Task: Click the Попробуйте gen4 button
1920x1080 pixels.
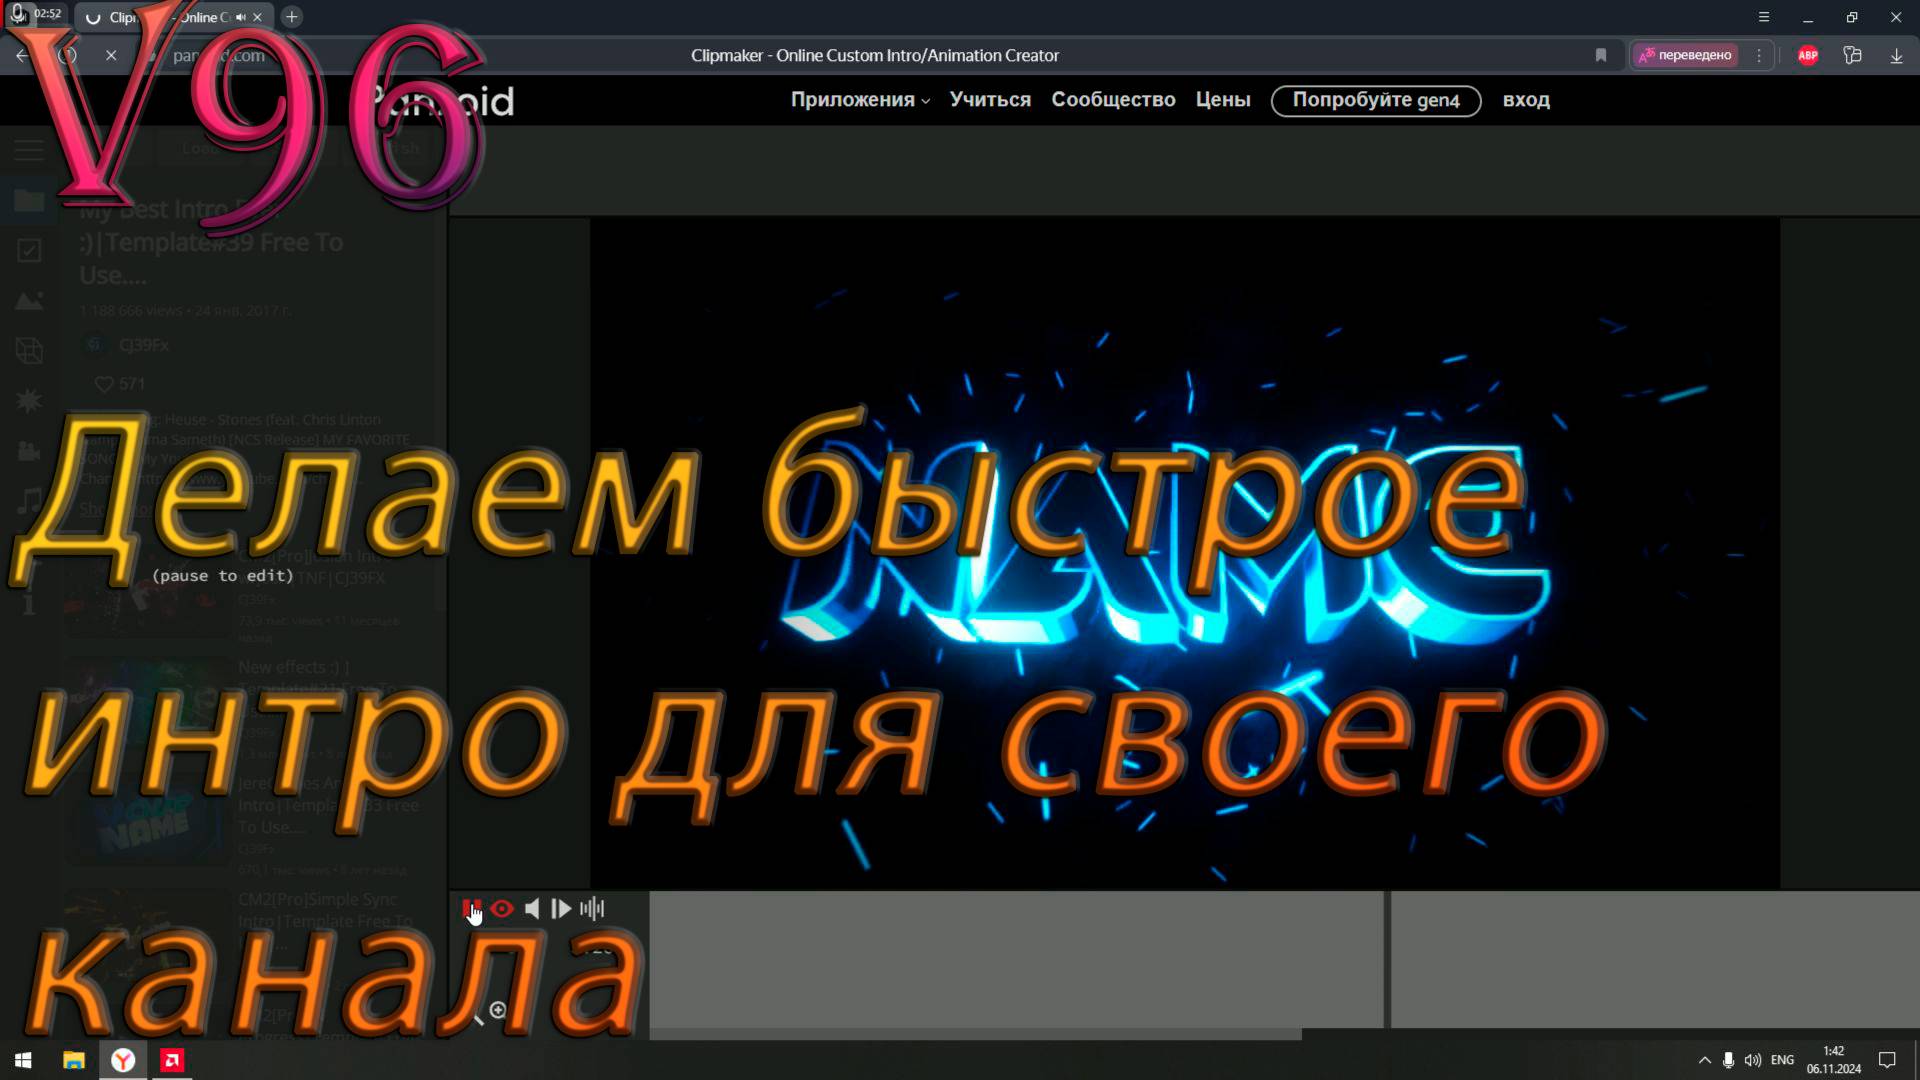Action: [1376, 100]
